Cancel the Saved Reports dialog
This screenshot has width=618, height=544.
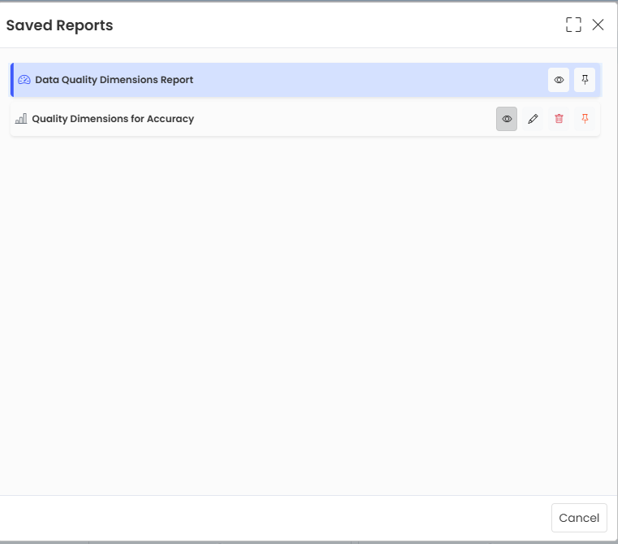(x=579, y=518)
